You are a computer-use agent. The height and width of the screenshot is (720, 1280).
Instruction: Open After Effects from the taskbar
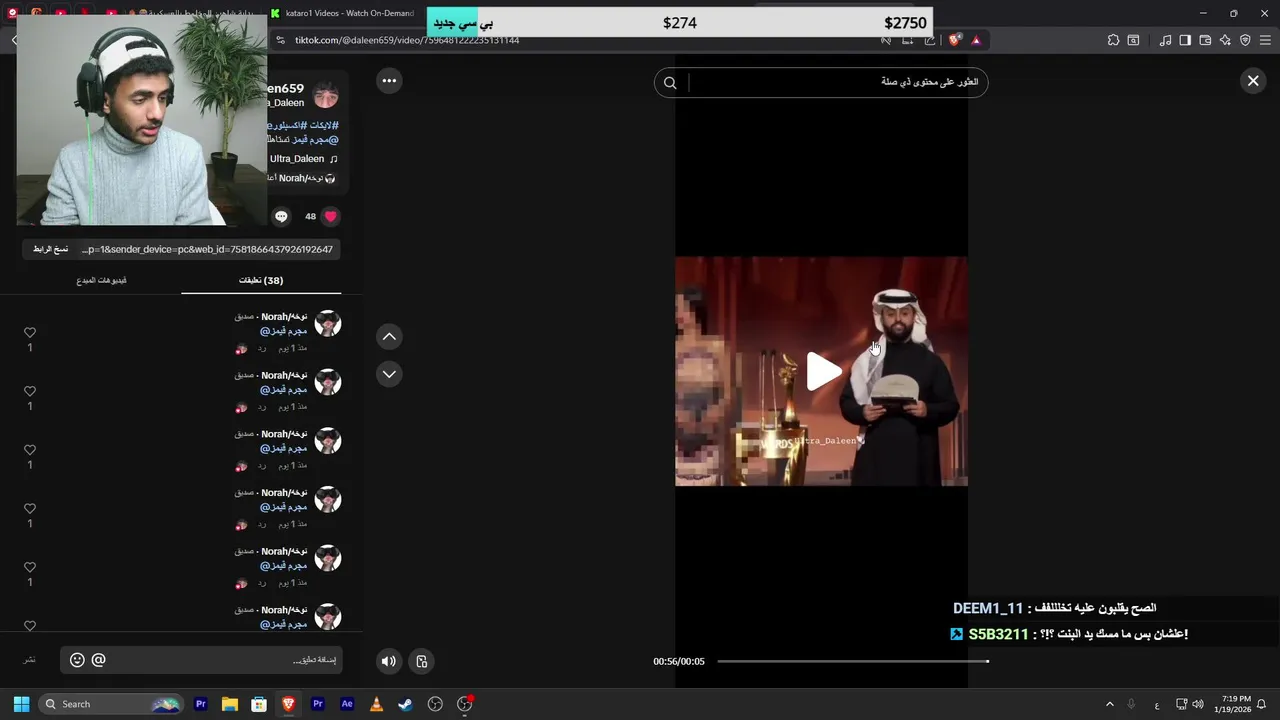click(x=347, y=704)
